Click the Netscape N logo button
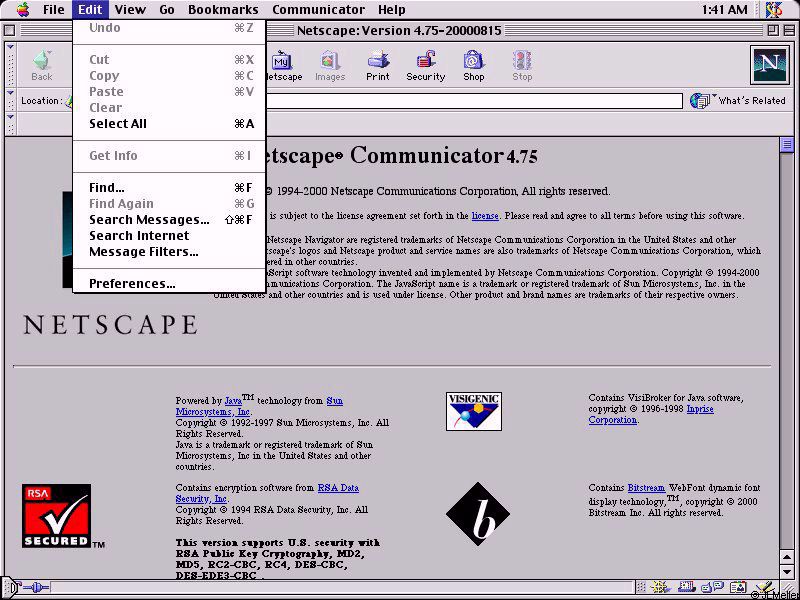This screenshot has height=600, width=800. tap(769, 65)
